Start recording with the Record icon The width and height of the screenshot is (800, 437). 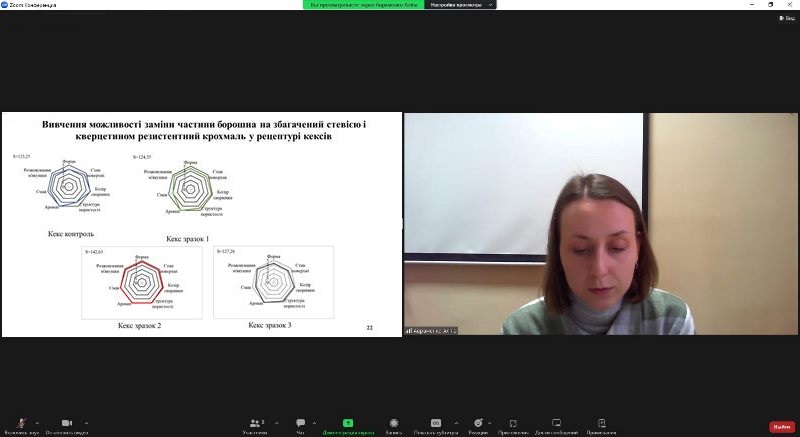click(394, 425)
